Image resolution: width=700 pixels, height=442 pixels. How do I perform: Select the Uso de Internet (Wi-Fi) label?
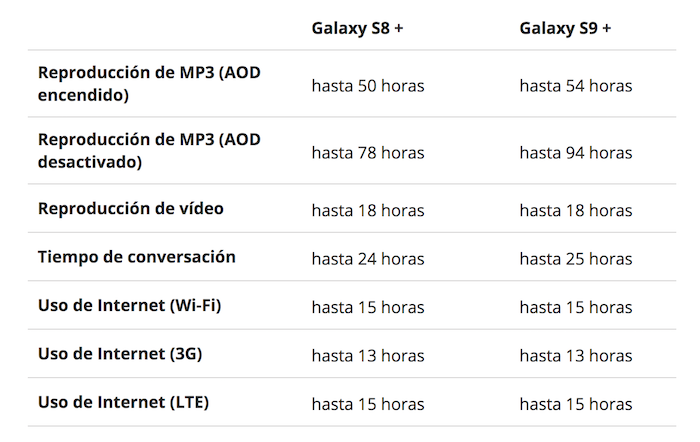(x=129, y=305)
